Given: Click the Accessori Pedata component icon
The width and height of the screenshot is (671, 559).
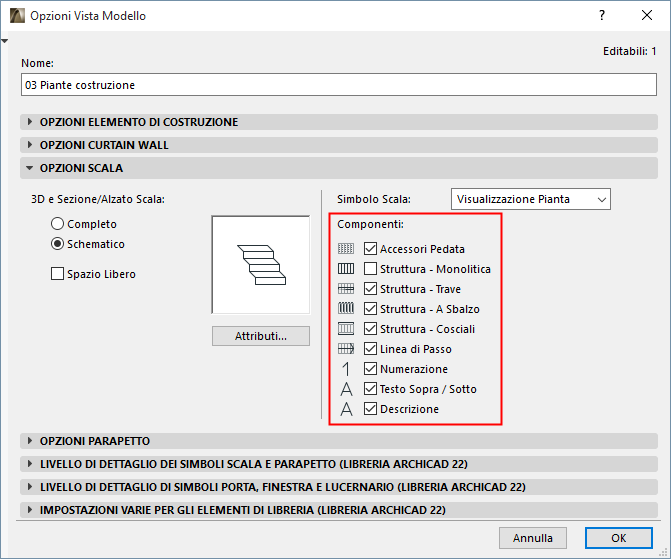Looking at the screenshot, I should [346, 249].
